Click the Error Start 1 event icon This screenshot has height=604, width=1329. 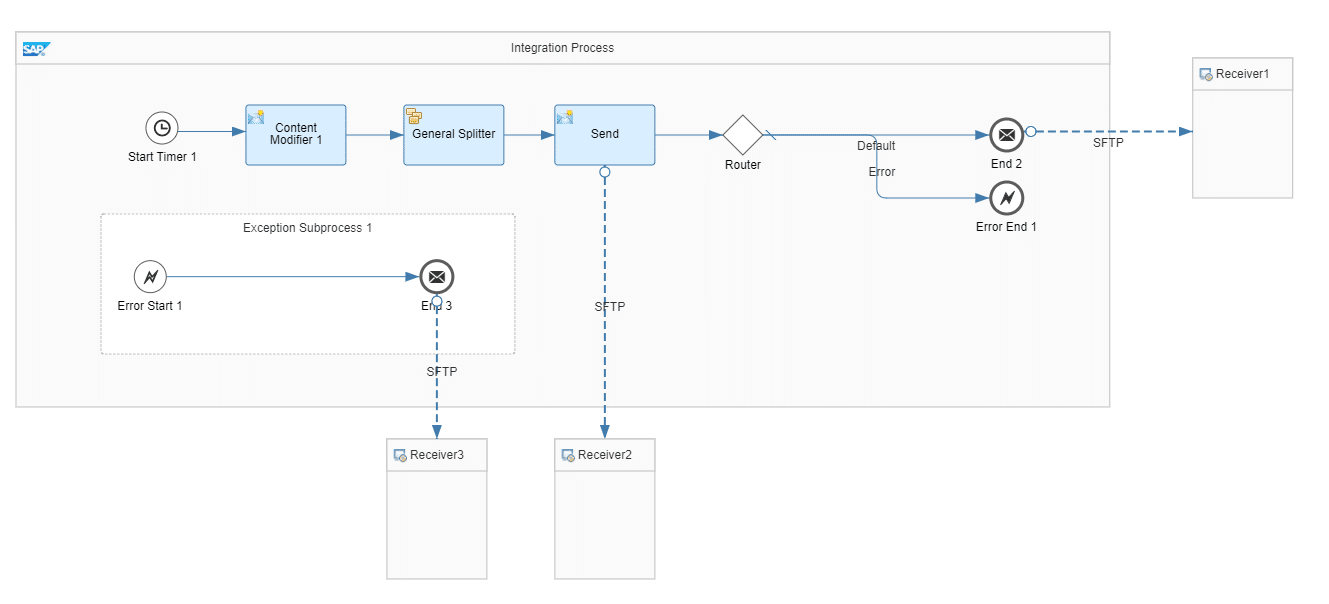[150, 277]
